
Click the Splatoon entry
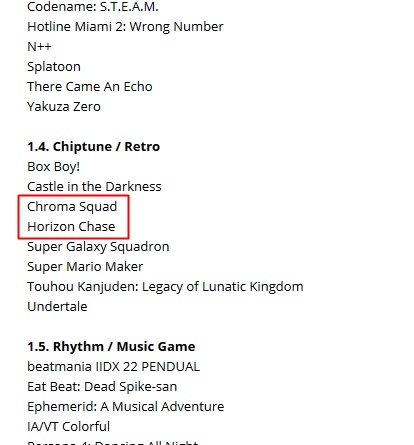(x=54, y=67)
